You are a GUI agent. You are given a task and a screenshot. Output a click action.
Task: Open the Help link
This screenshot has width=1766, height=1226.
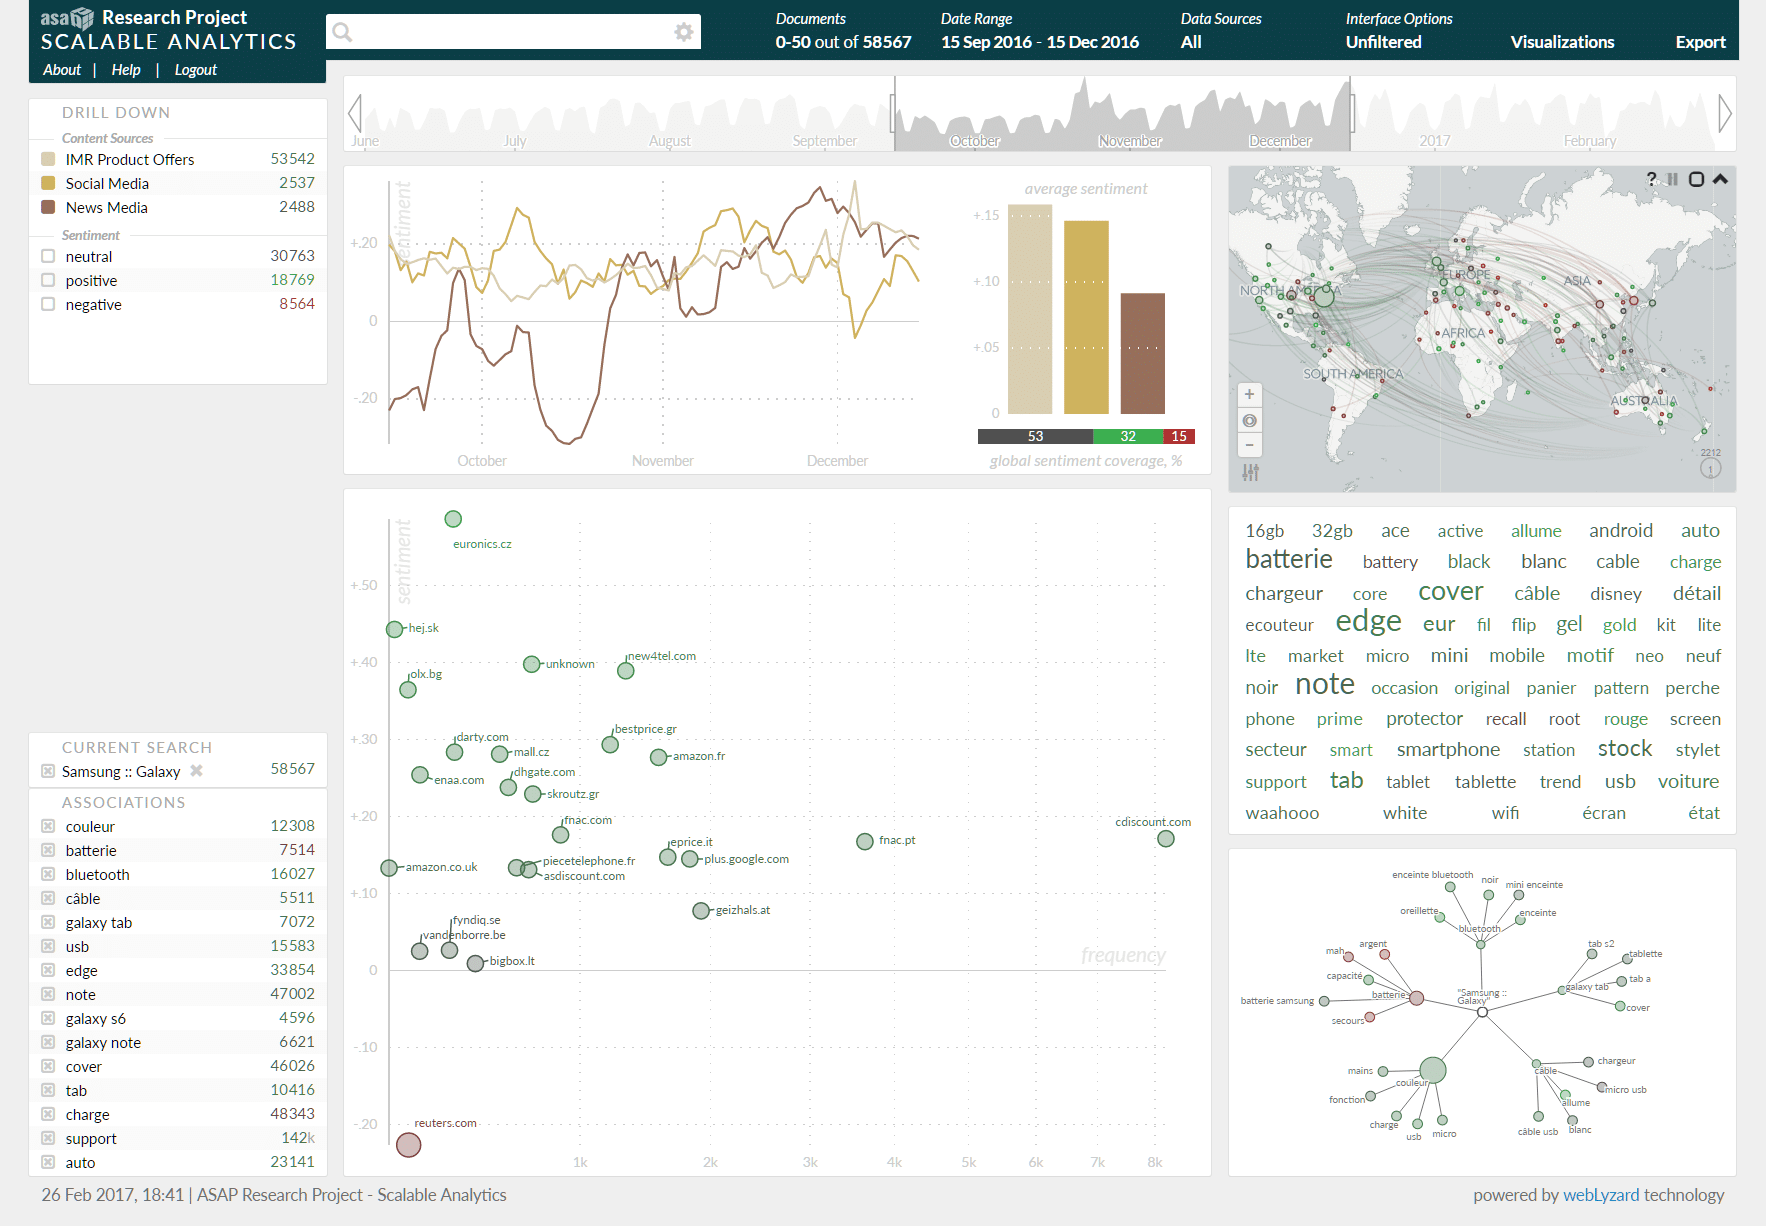(126, 69)
